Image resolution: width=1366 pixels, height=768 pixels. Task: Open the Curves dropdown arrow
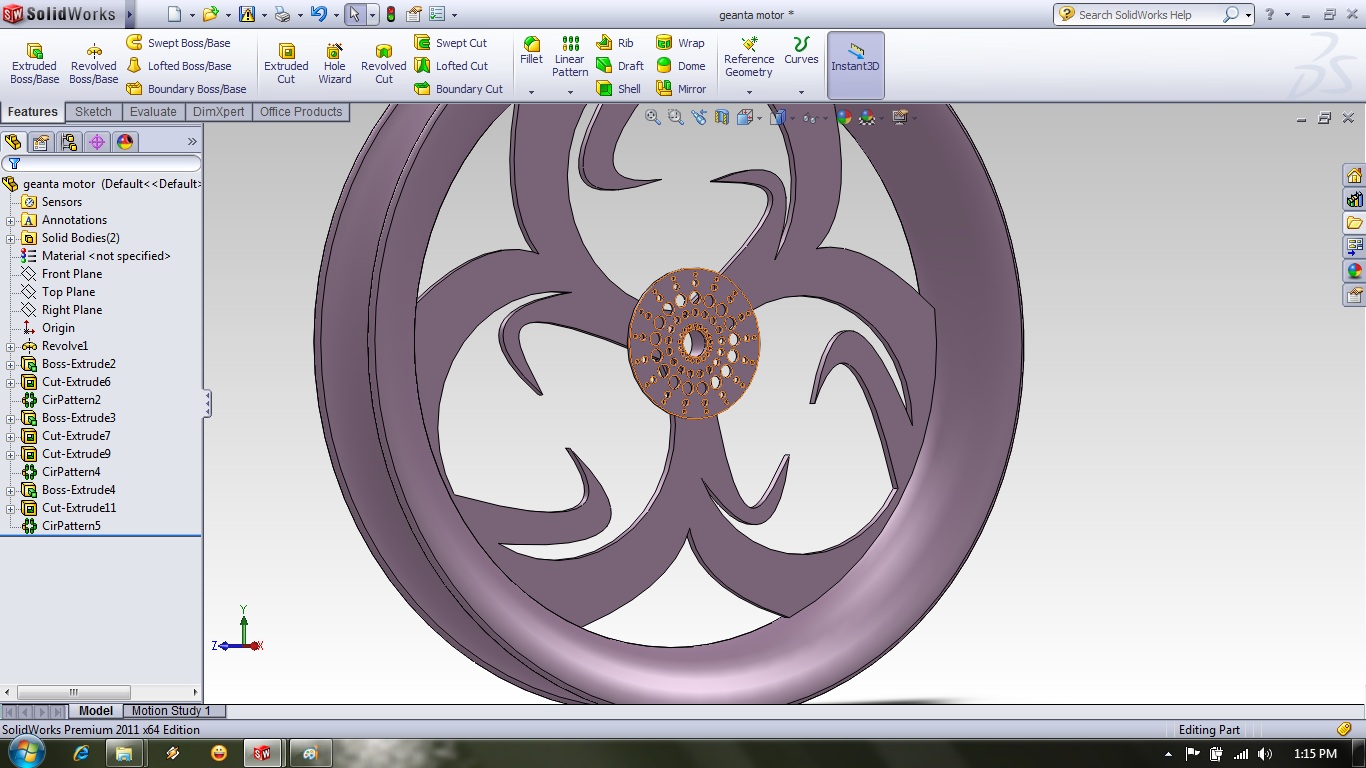801,92
